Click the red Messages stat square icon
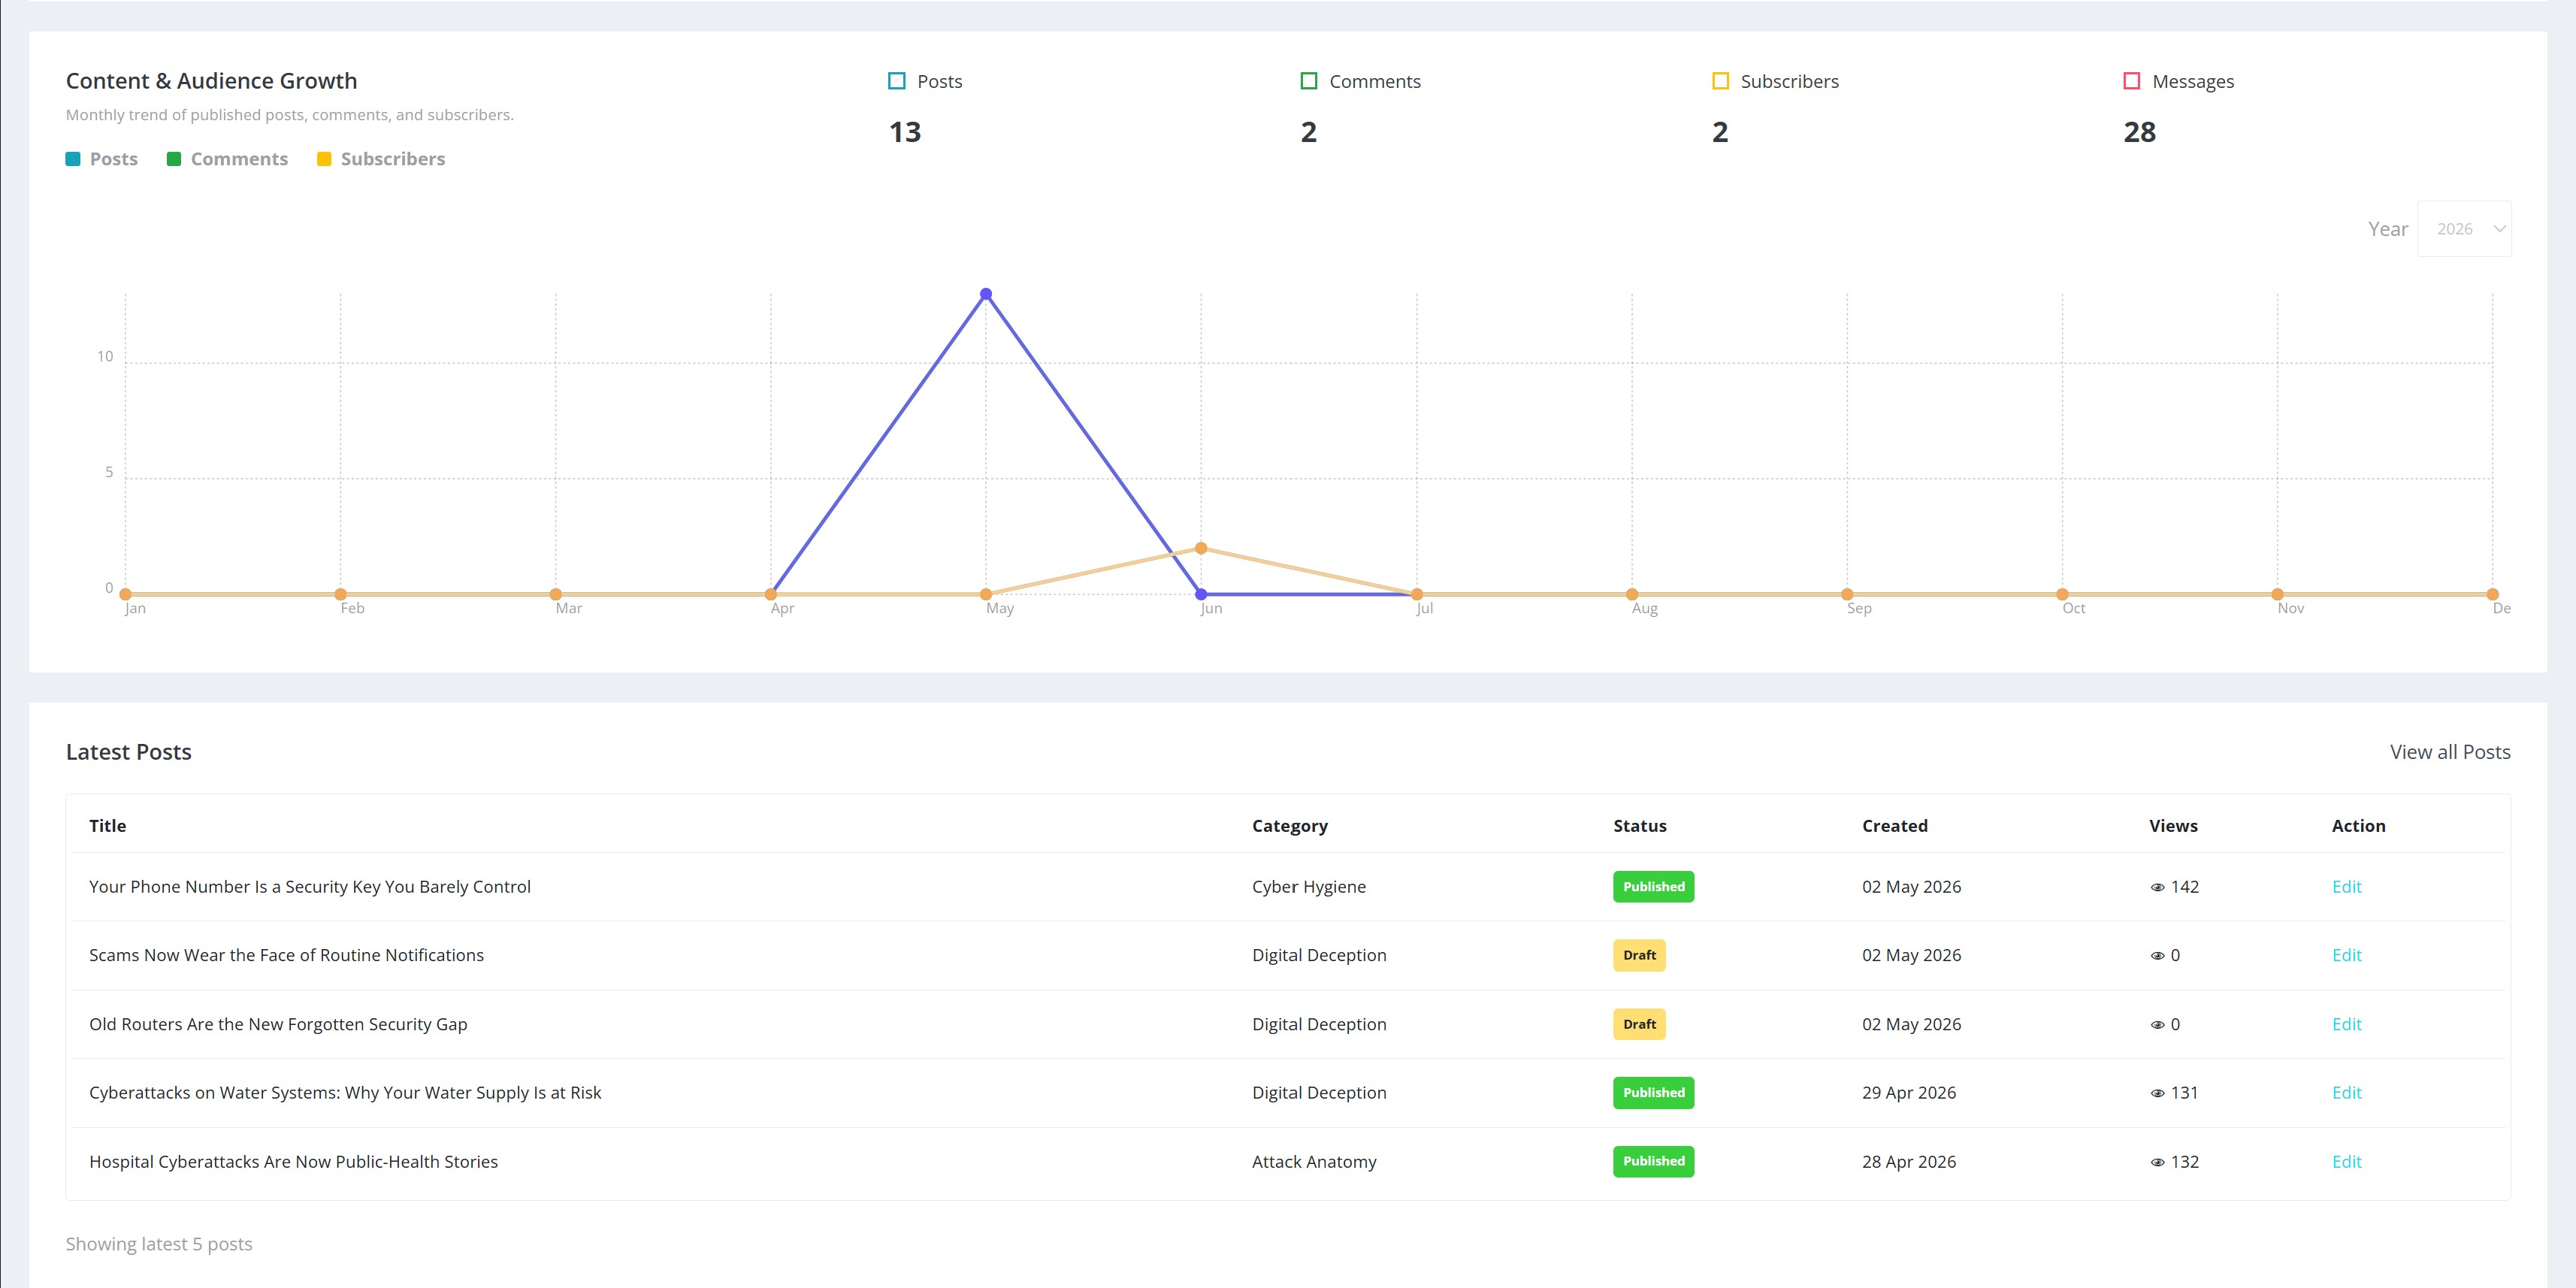 pyautogui.click(x=2131, y=81)
